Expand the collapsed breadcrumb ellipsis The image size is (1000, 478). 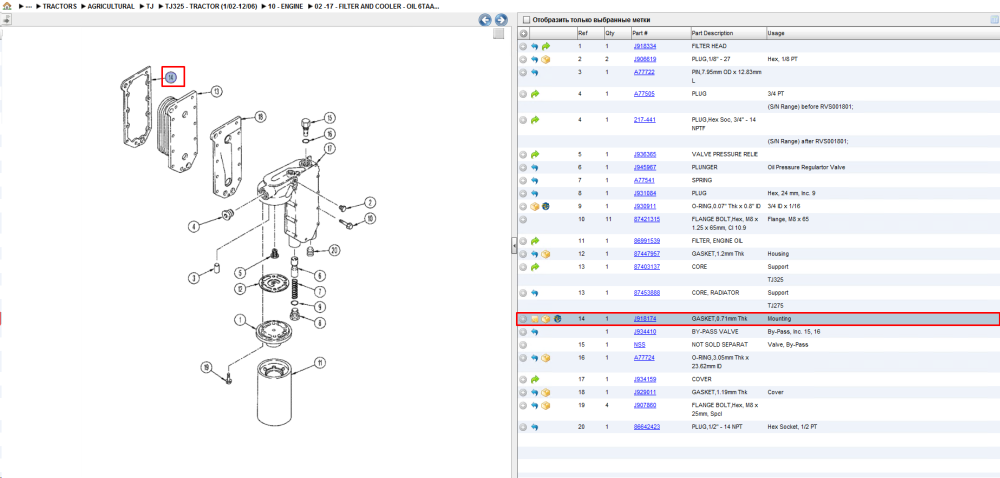(x=29, y=6)
